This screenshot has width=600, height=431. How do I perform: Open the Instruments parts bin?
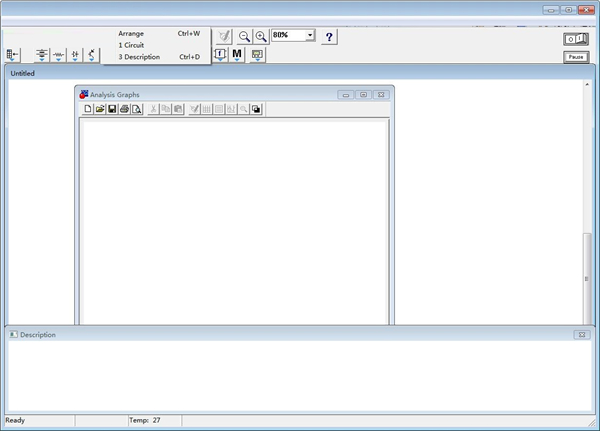point(257,55)
